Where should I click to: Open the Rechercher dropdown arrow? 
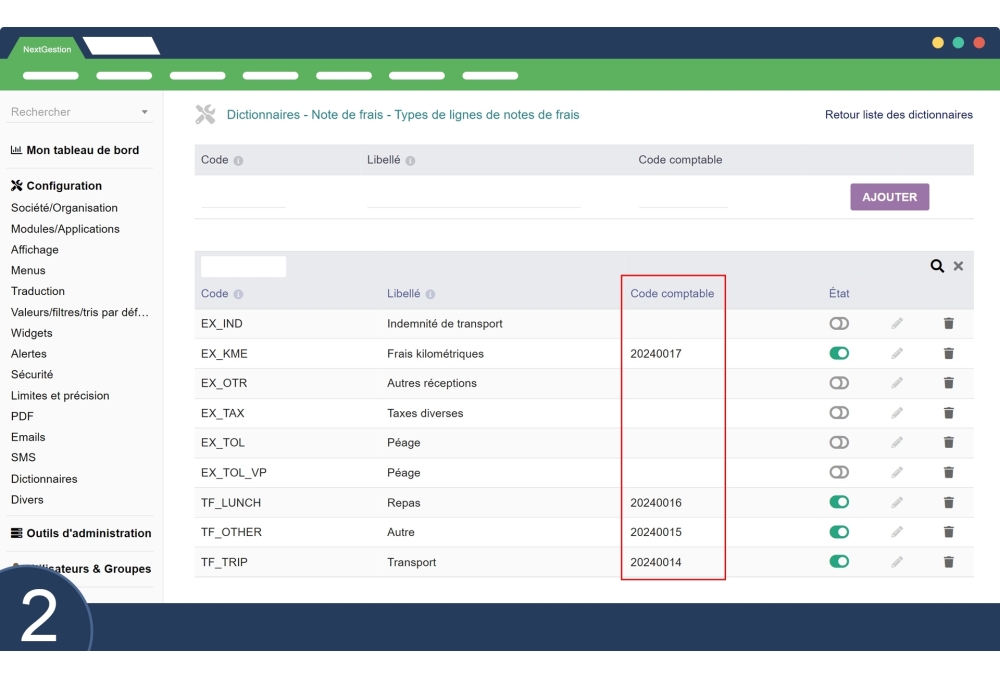(144, 112)
